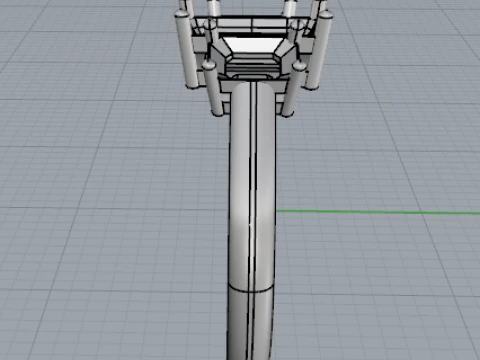Select the ring band's upper shank surface

click(x=252, y=187)
